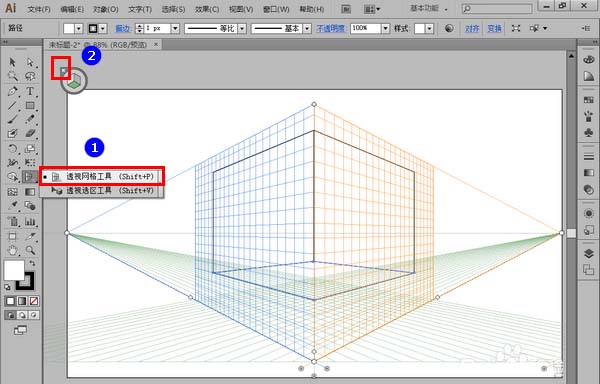Click the Perspective Grid tool in toolbox
Image resolution: width=600 pixels, height=384 pixels.
click(30, 177)
